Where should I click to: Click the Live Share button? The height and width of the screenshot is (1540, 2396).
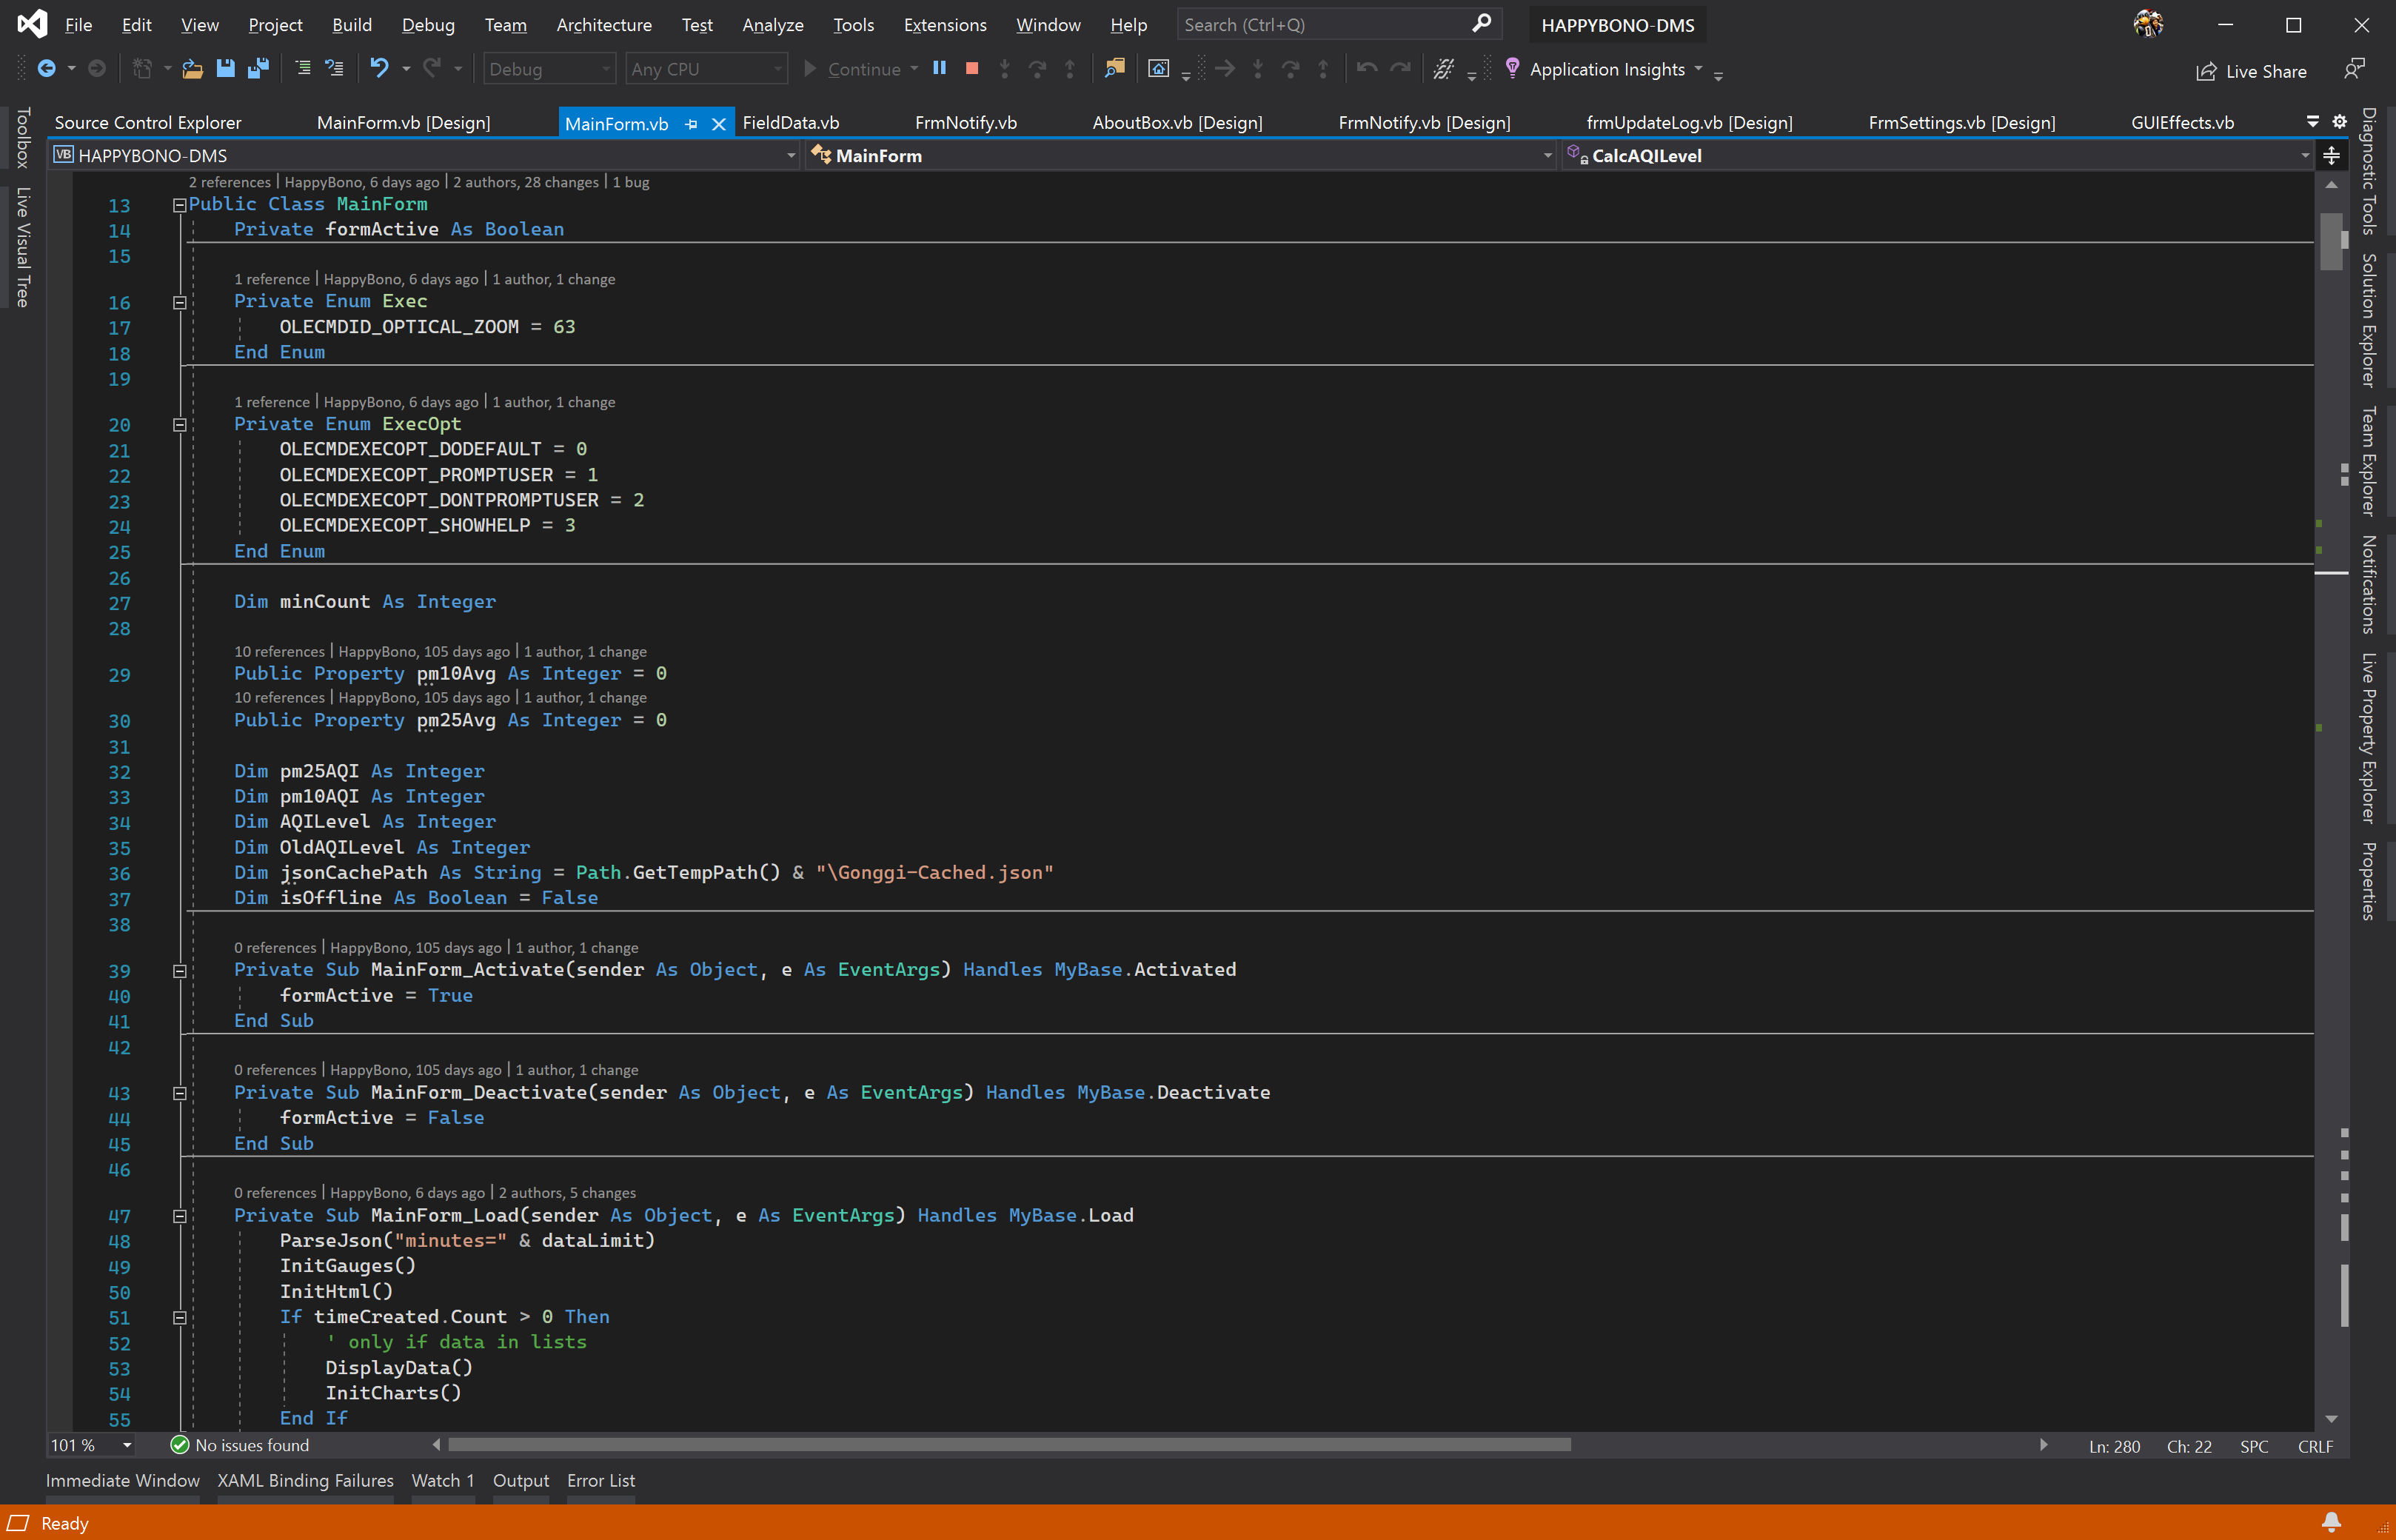(x=2251, y=71)
